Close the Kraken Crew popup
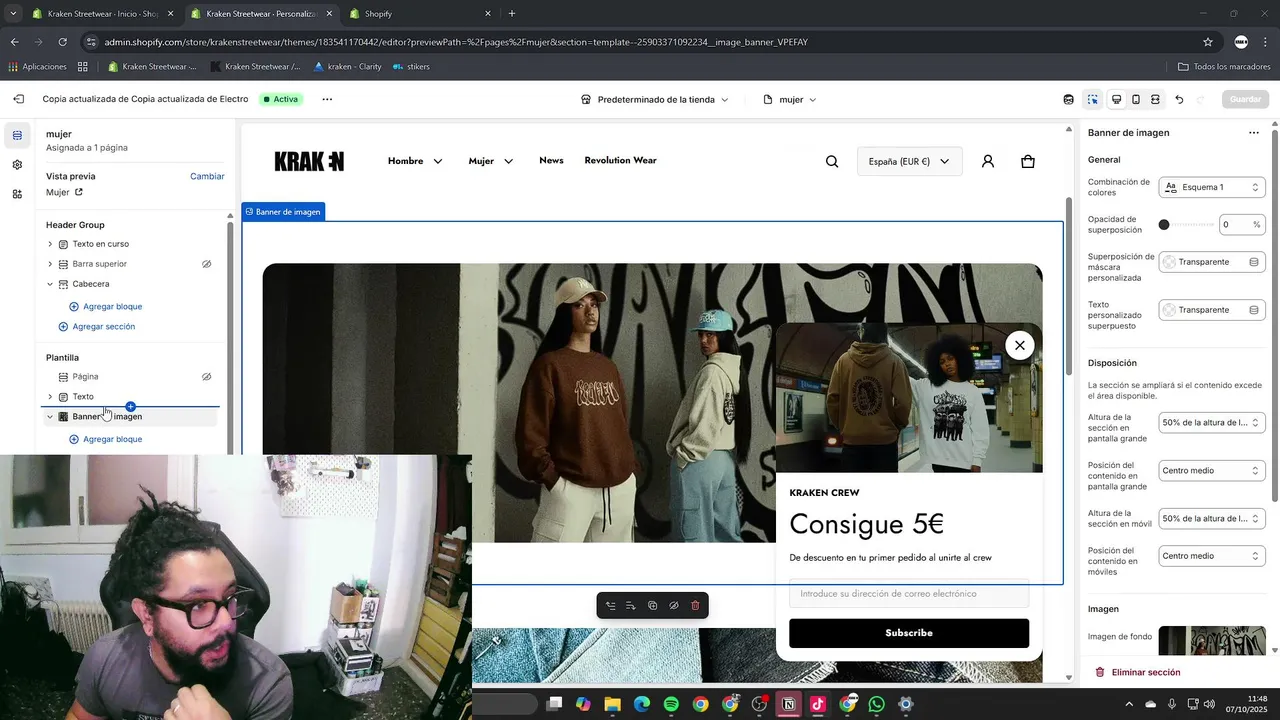Viewport: 1280px width, 720px height. click(x=1019, y=345)
